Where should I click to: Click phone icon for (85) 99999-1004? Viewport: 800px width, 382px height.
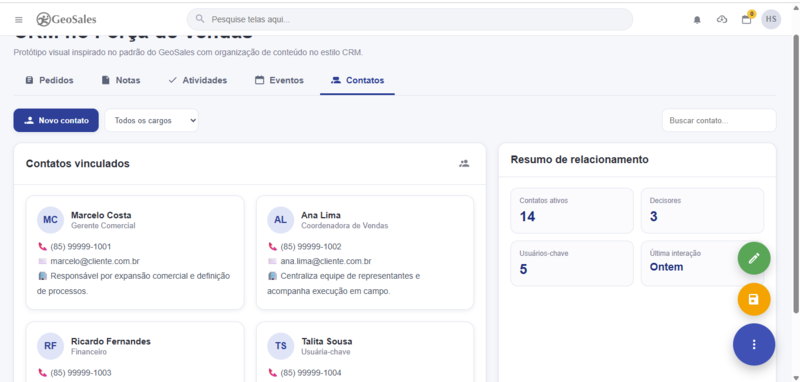click(x=273, y=373)
